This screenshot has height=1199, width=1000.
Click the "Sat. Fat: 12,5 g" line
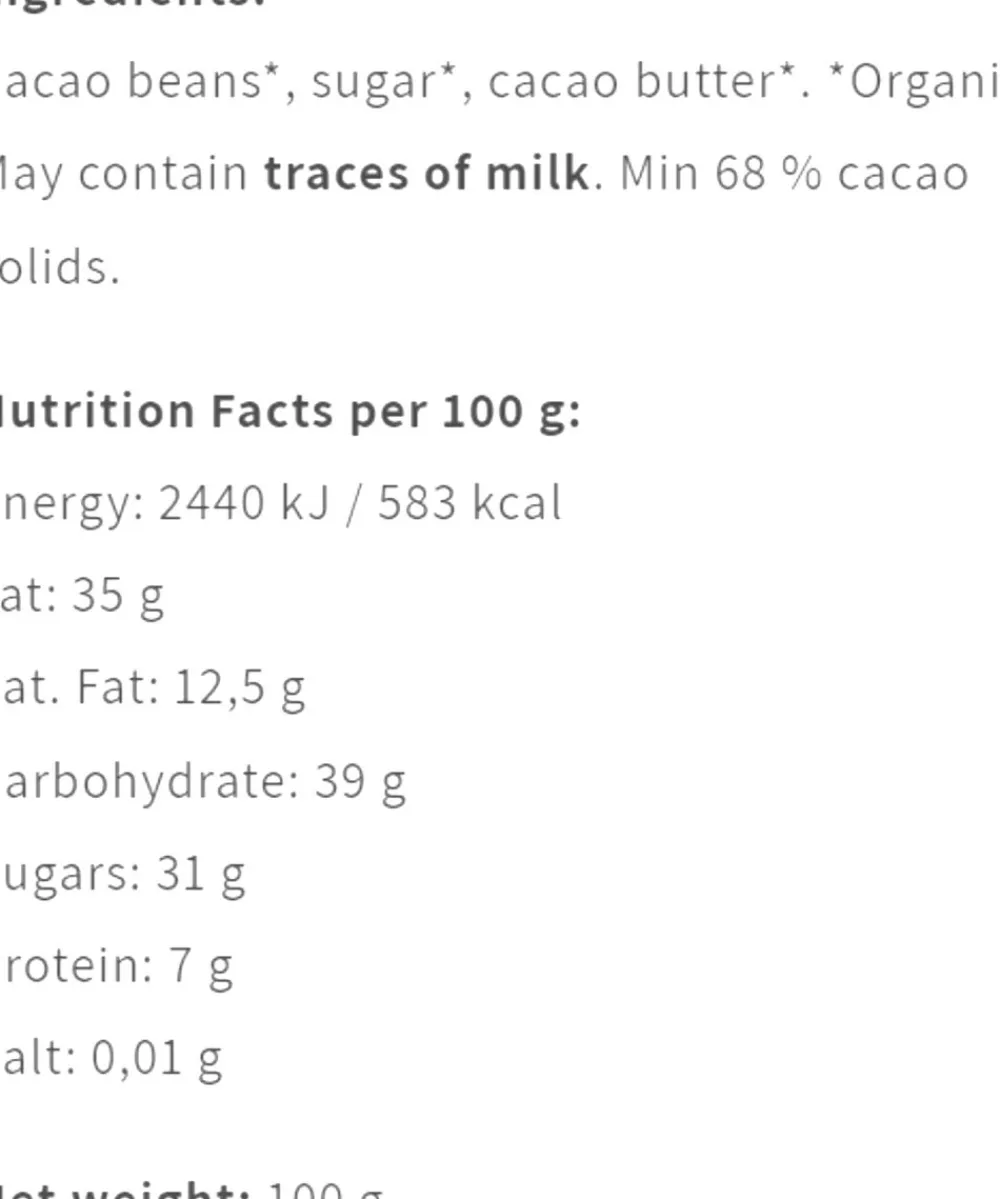[x=152, y=687]
